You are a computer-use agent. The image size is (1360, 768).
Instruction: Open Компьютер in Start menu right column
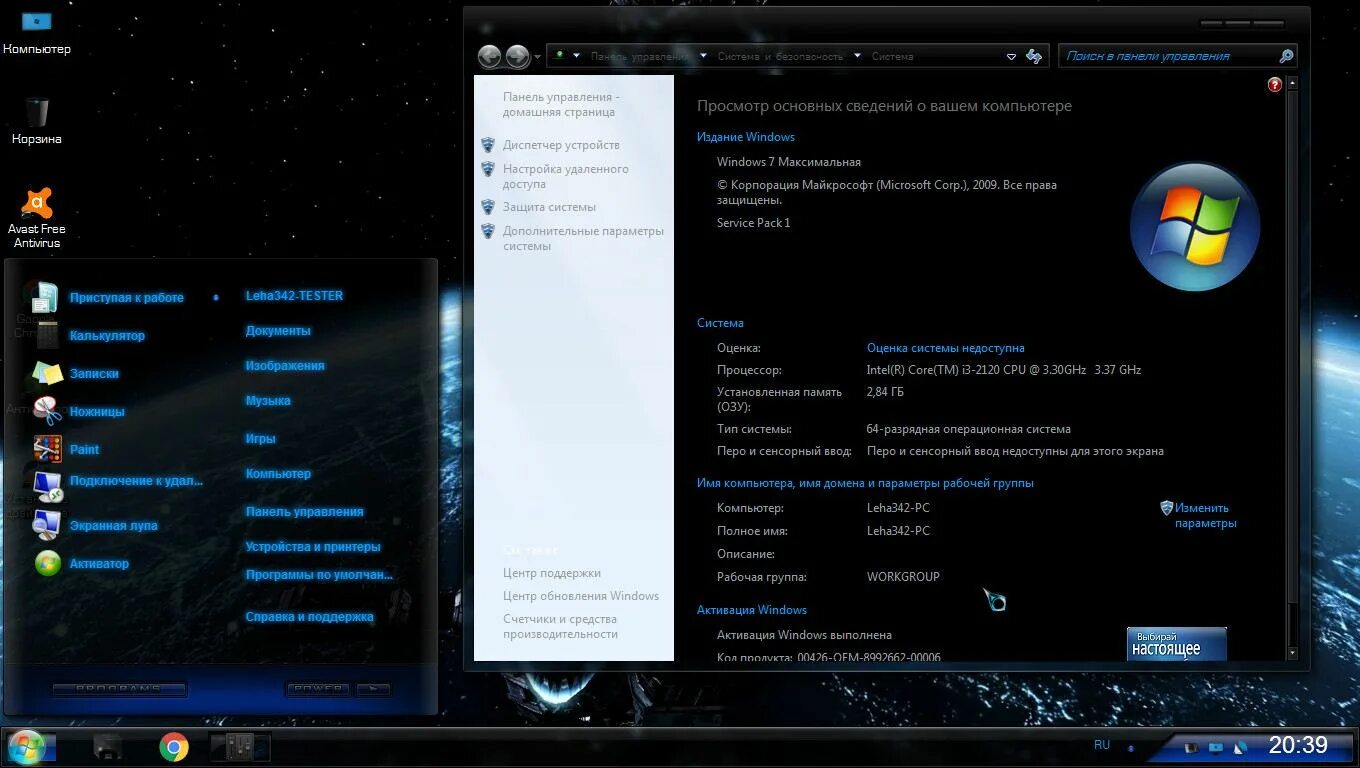(278, 474)
